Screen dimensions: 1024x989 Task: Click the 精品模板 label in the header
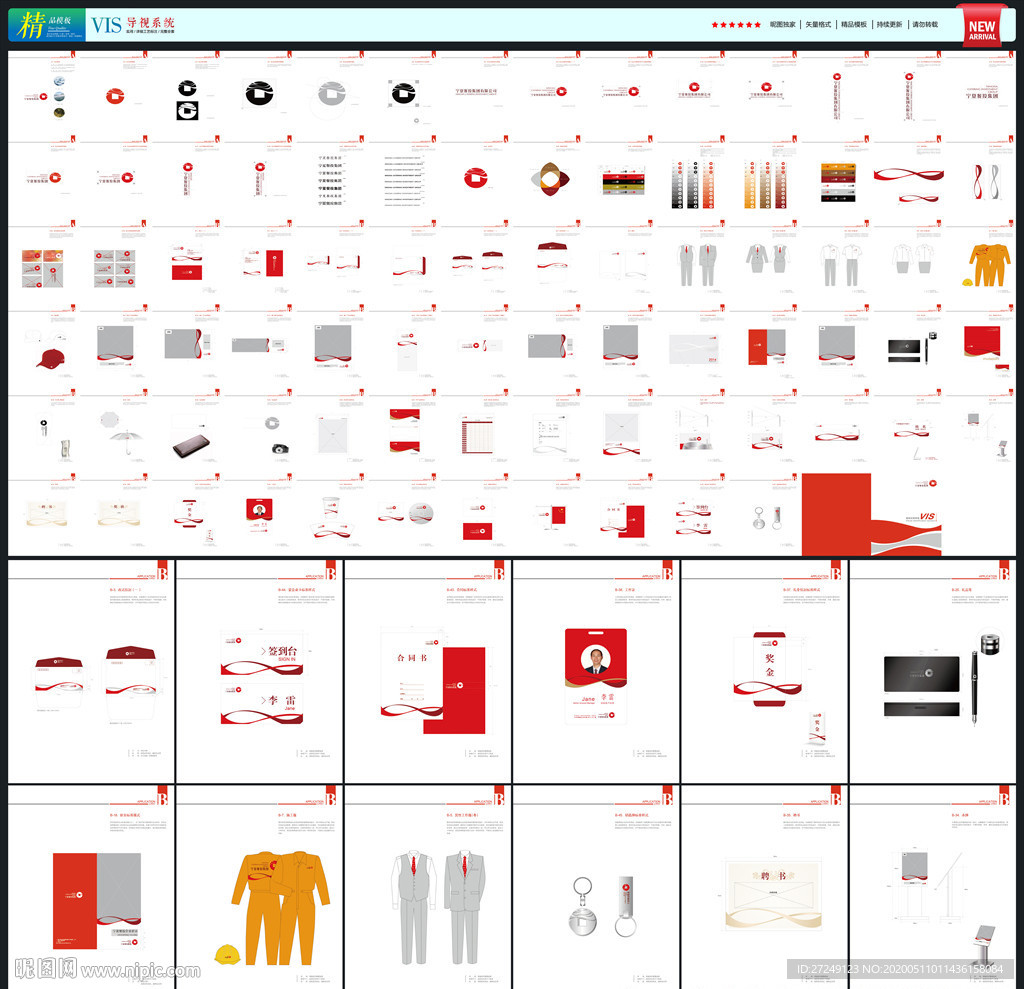[854, 25]
